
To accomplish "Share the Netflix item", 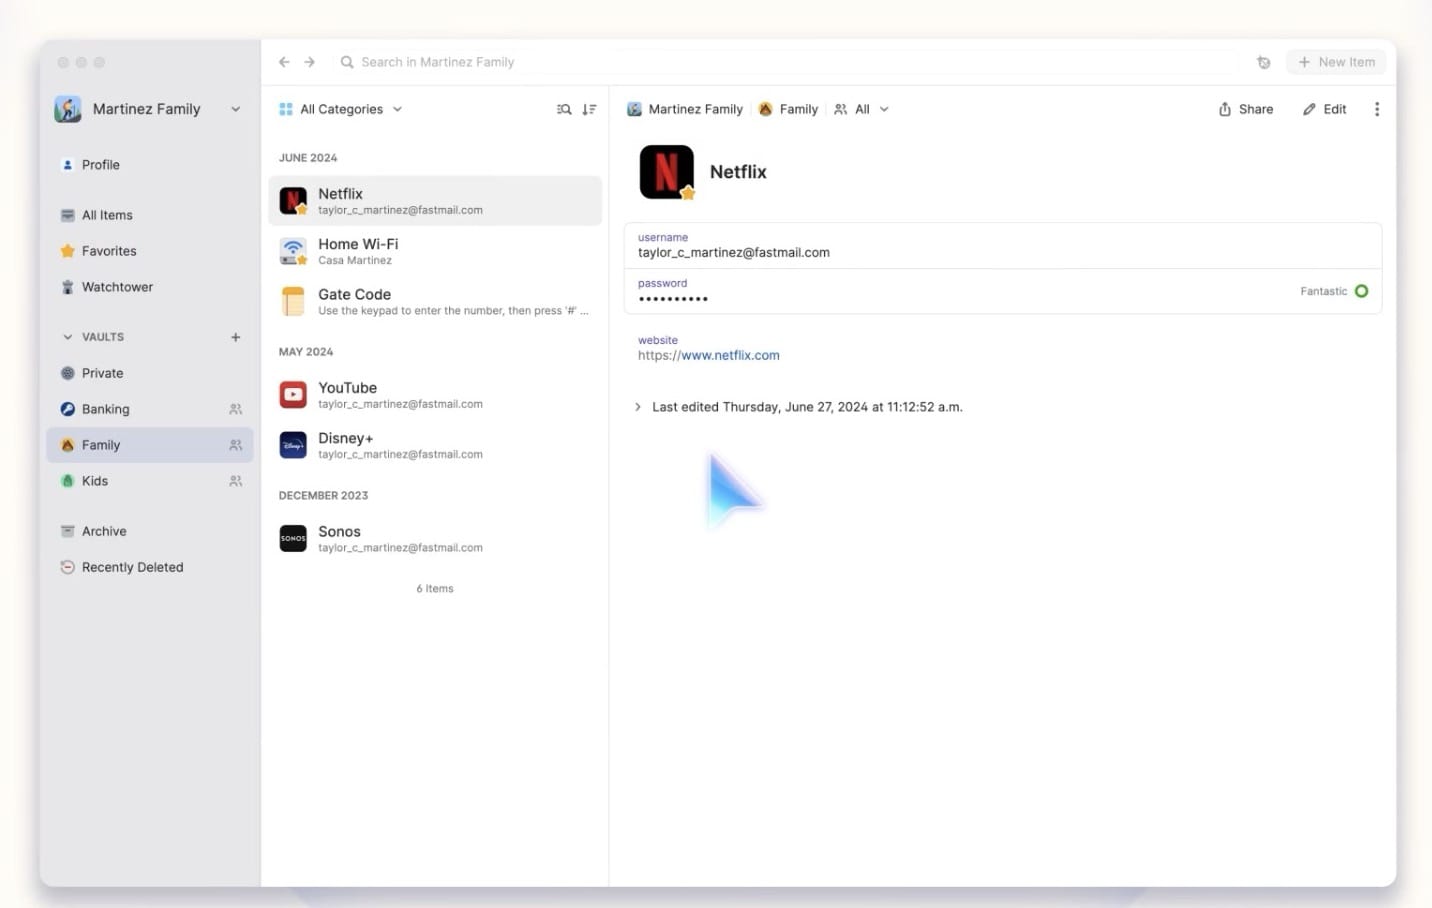I will [x=1246, y=109].
